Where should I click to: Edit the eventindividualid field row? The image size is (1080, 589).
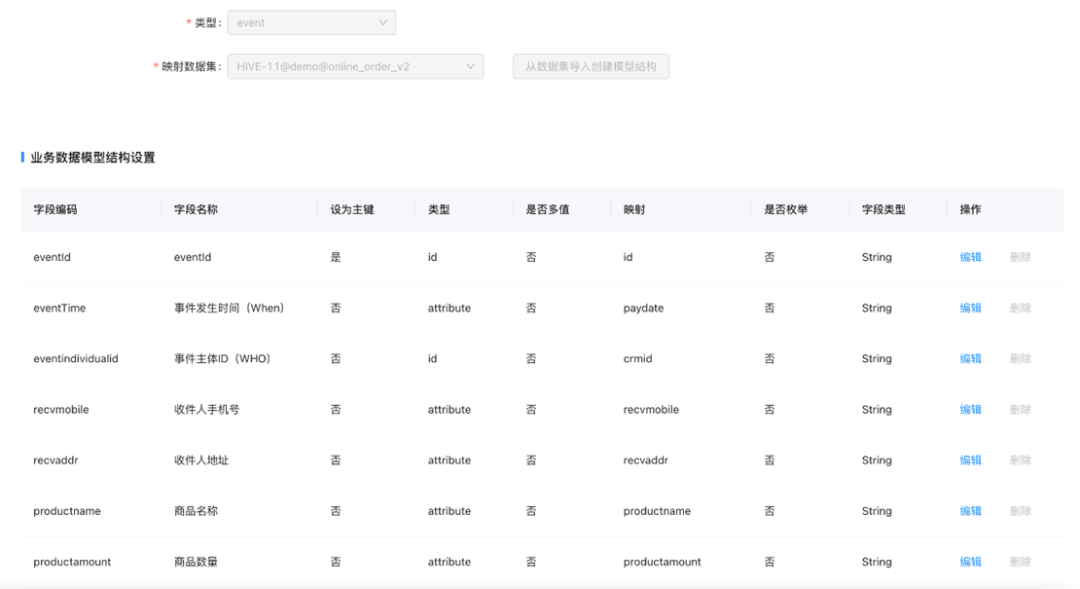[971, 358]
